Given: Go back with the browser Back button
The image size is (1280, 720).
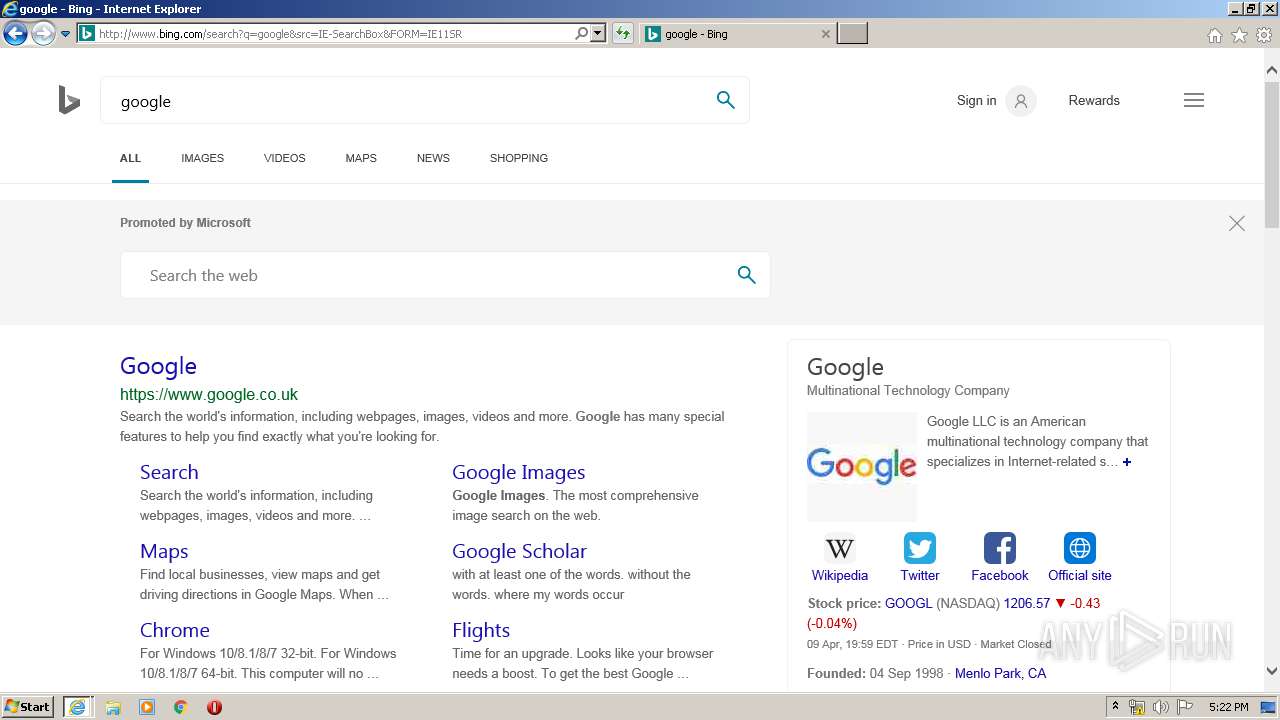Looking at the screenshot, I should click(15, 34).
